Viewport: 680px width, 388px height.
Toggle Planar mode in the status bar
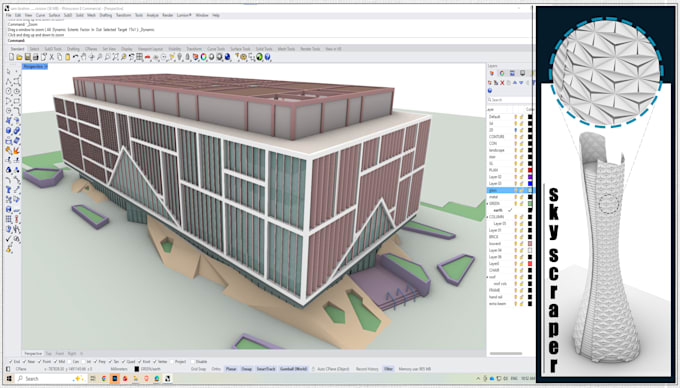231,369
